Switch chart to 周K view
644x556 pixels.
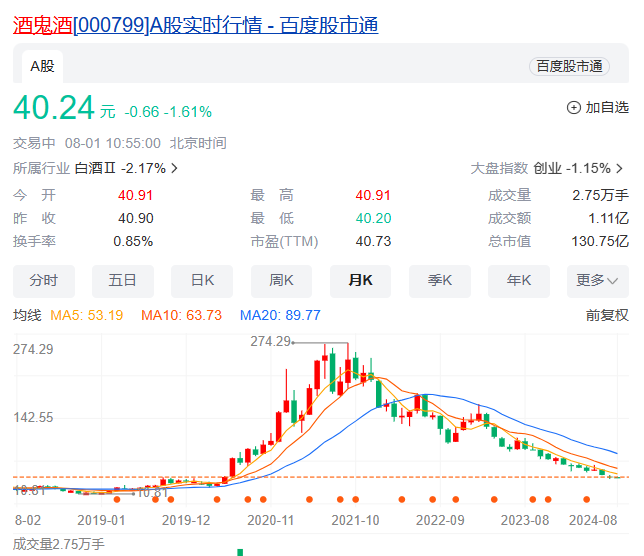pyautogui.click(x=281, y=281)
